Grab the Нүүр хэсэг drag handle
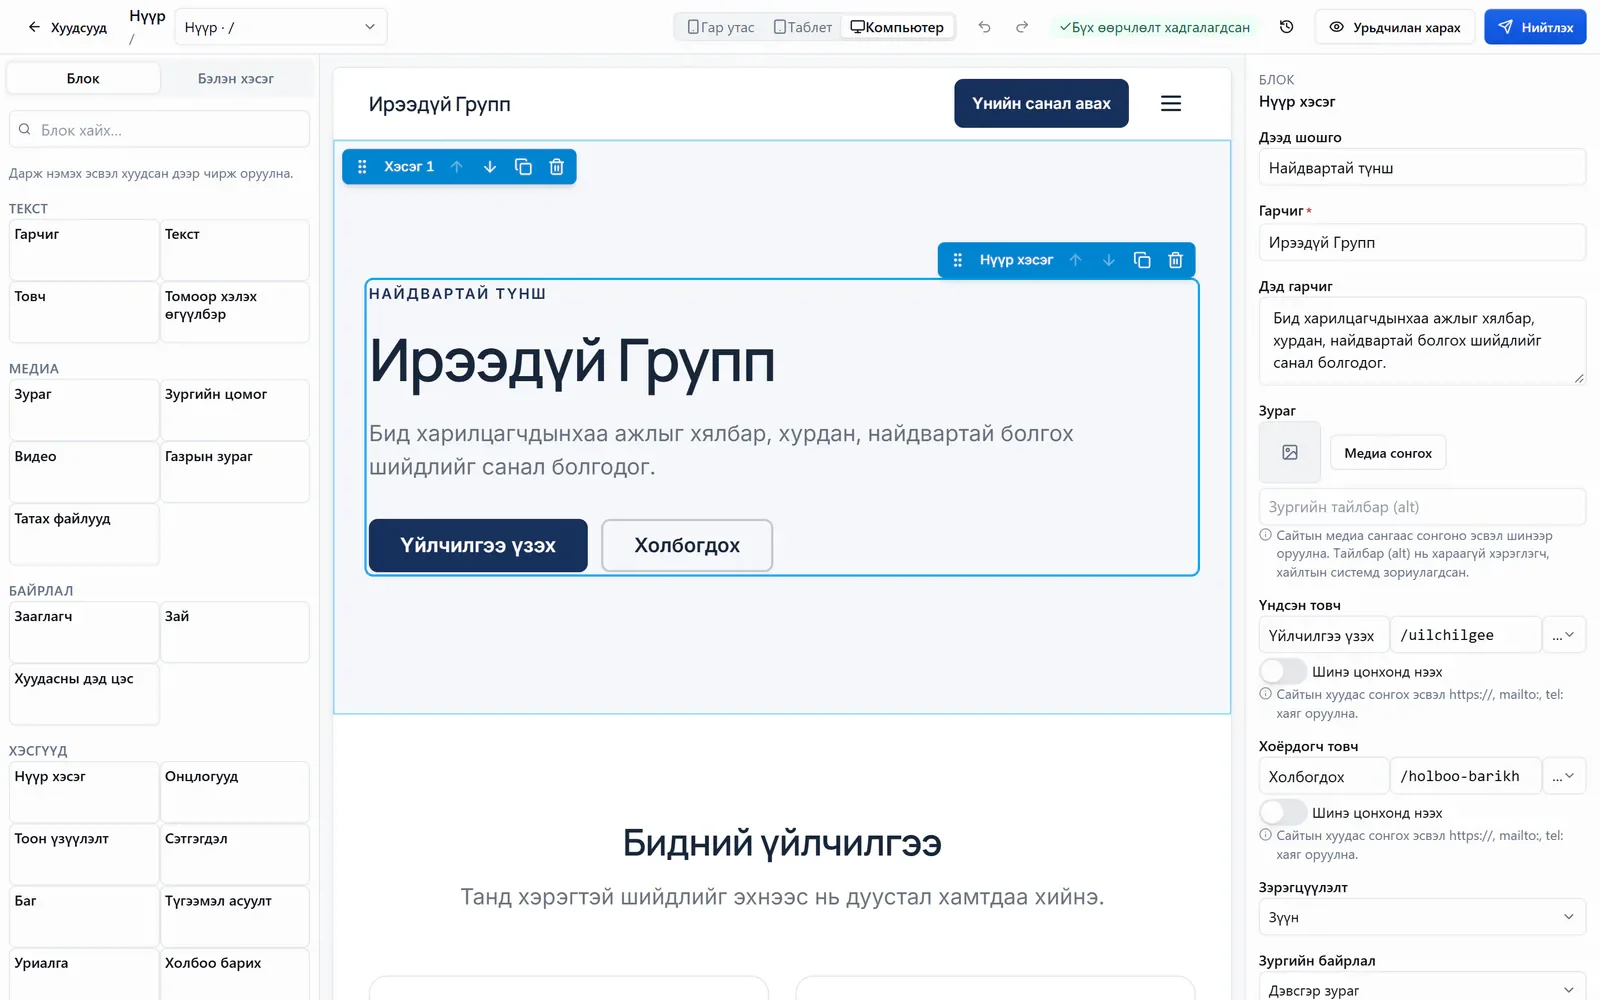1600x1000 pixels. point(957,260)
